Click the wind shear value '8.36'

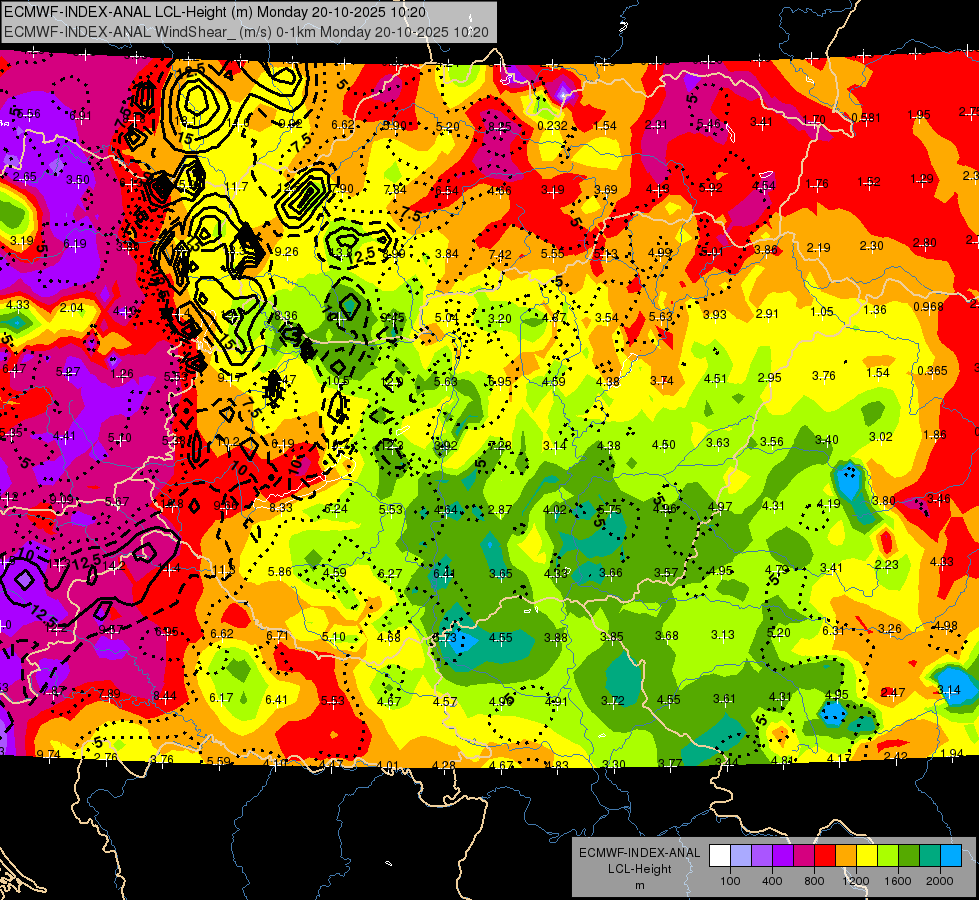point(286,316)
